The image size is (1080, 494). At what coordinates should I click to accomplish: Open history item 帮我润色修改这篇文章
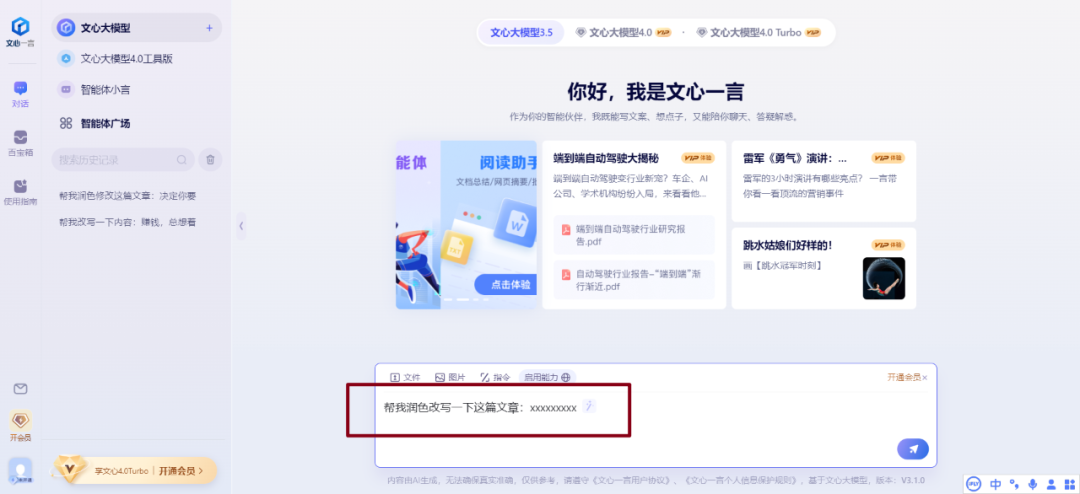[x=128, y=196]
